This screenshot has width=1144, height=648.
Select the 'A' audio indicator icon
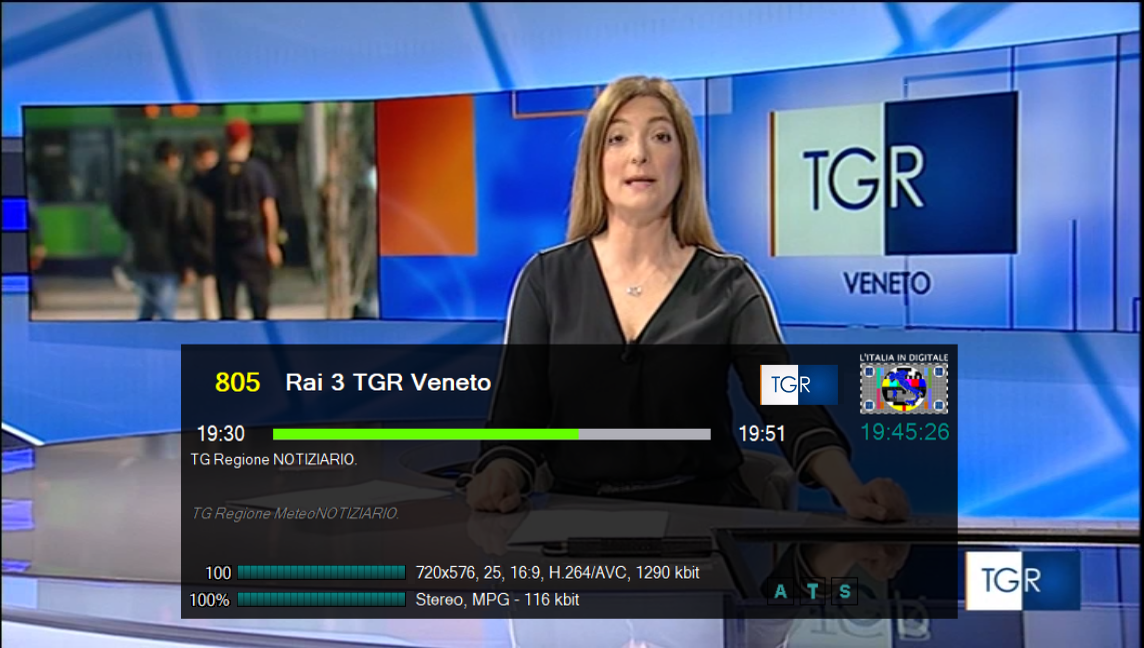tap(781, 592)
